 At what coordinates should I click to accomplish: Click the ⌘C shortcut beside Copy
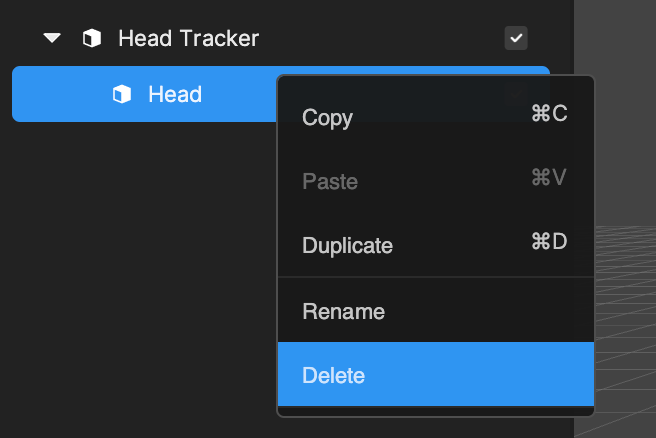click(x=549, y=113)
